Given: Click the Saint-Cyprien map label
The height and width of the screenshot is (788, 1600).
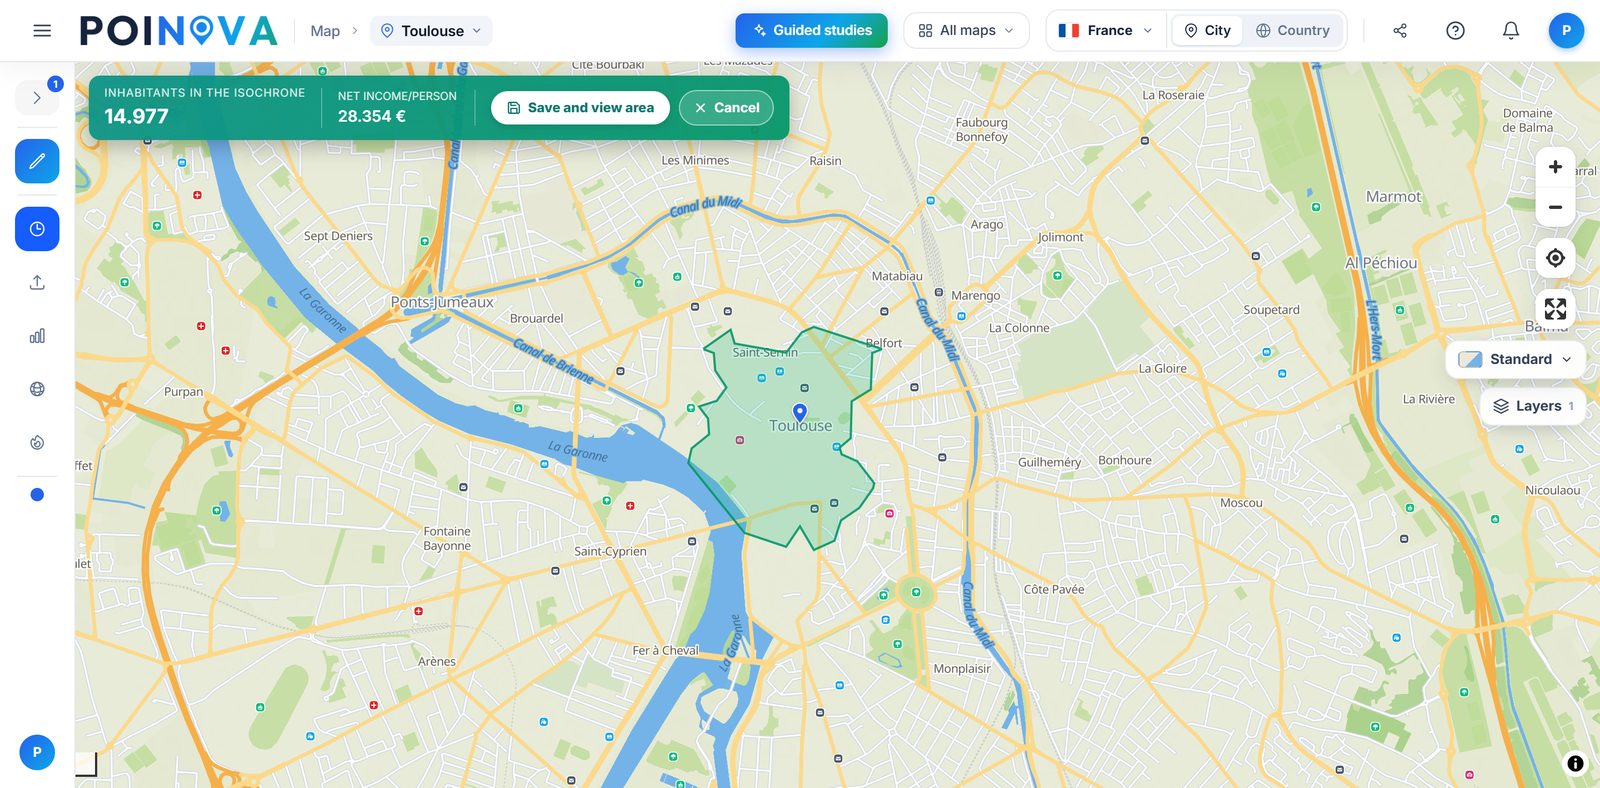Looking at the screenshot, I should (x=610, y=551).
